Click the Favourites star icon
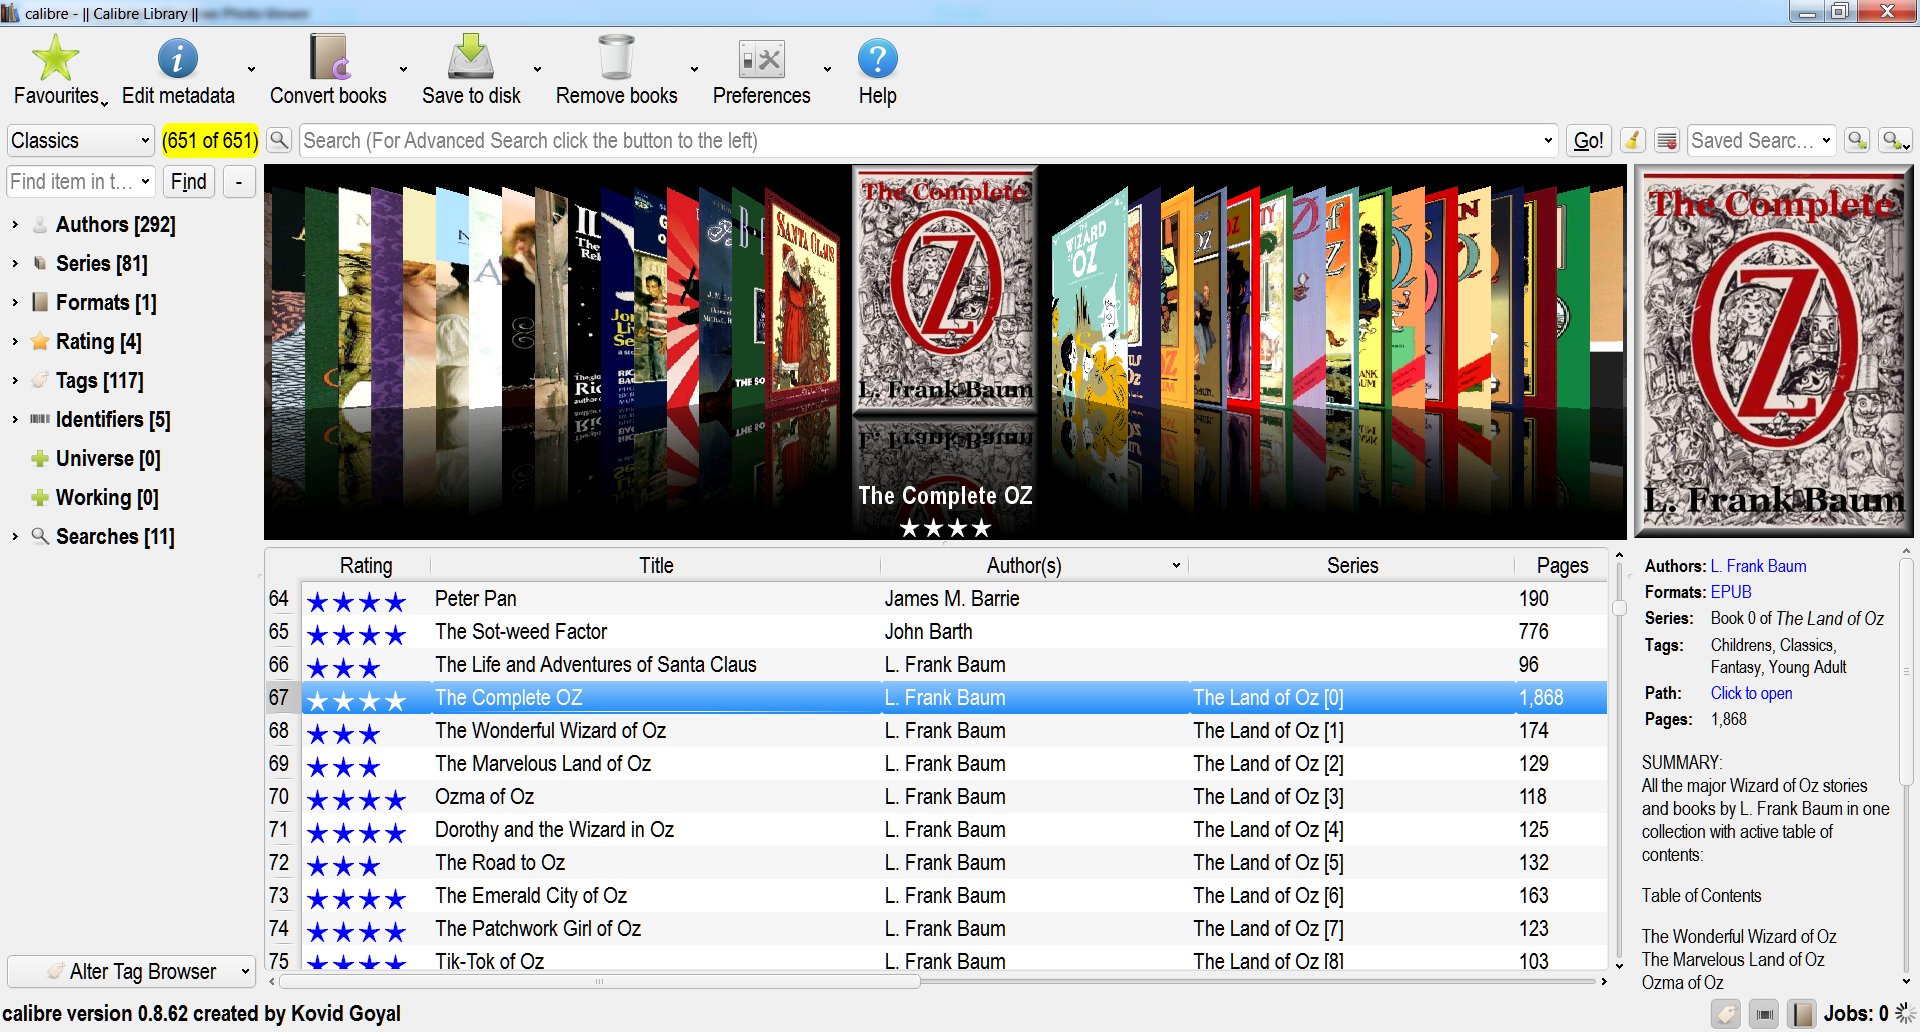Viewport: 1920px width, 1032px height. tap(56, 58)
